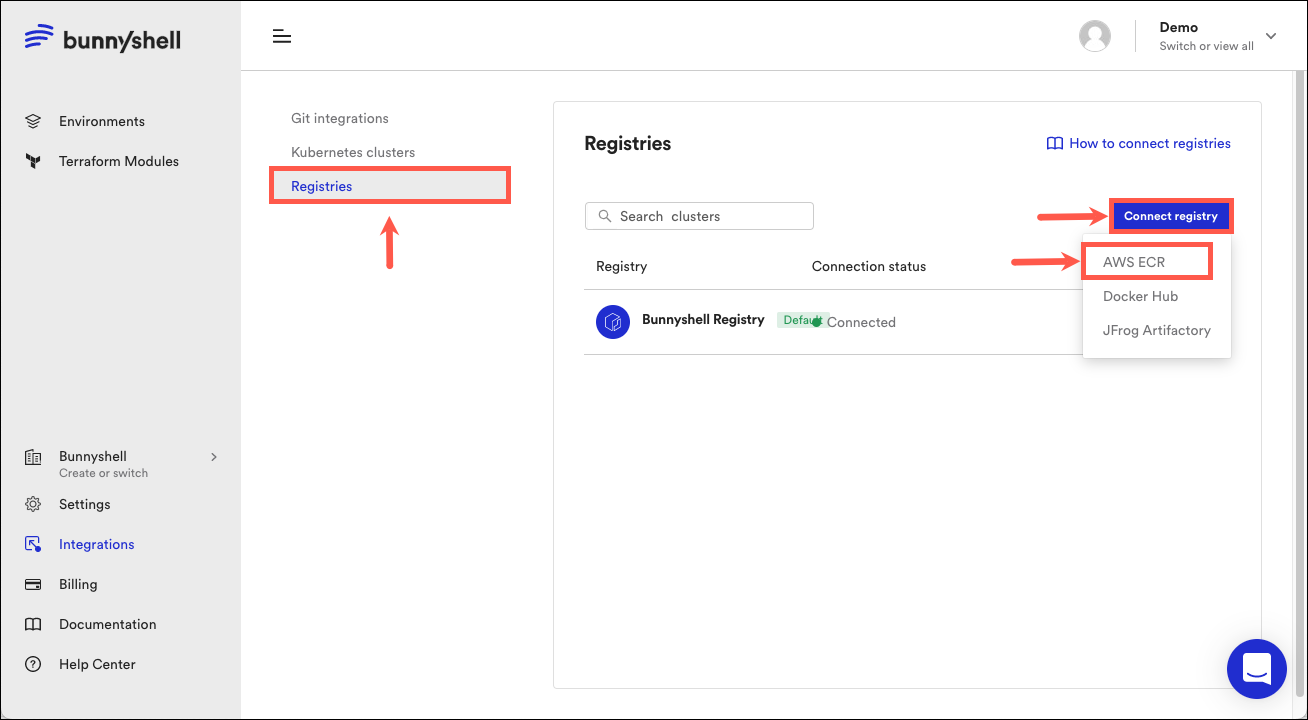Viewport: 1308px width, 720px height.
Task: Click the Bunnyshell Registry cube icon
Action: tap(613, 322)
